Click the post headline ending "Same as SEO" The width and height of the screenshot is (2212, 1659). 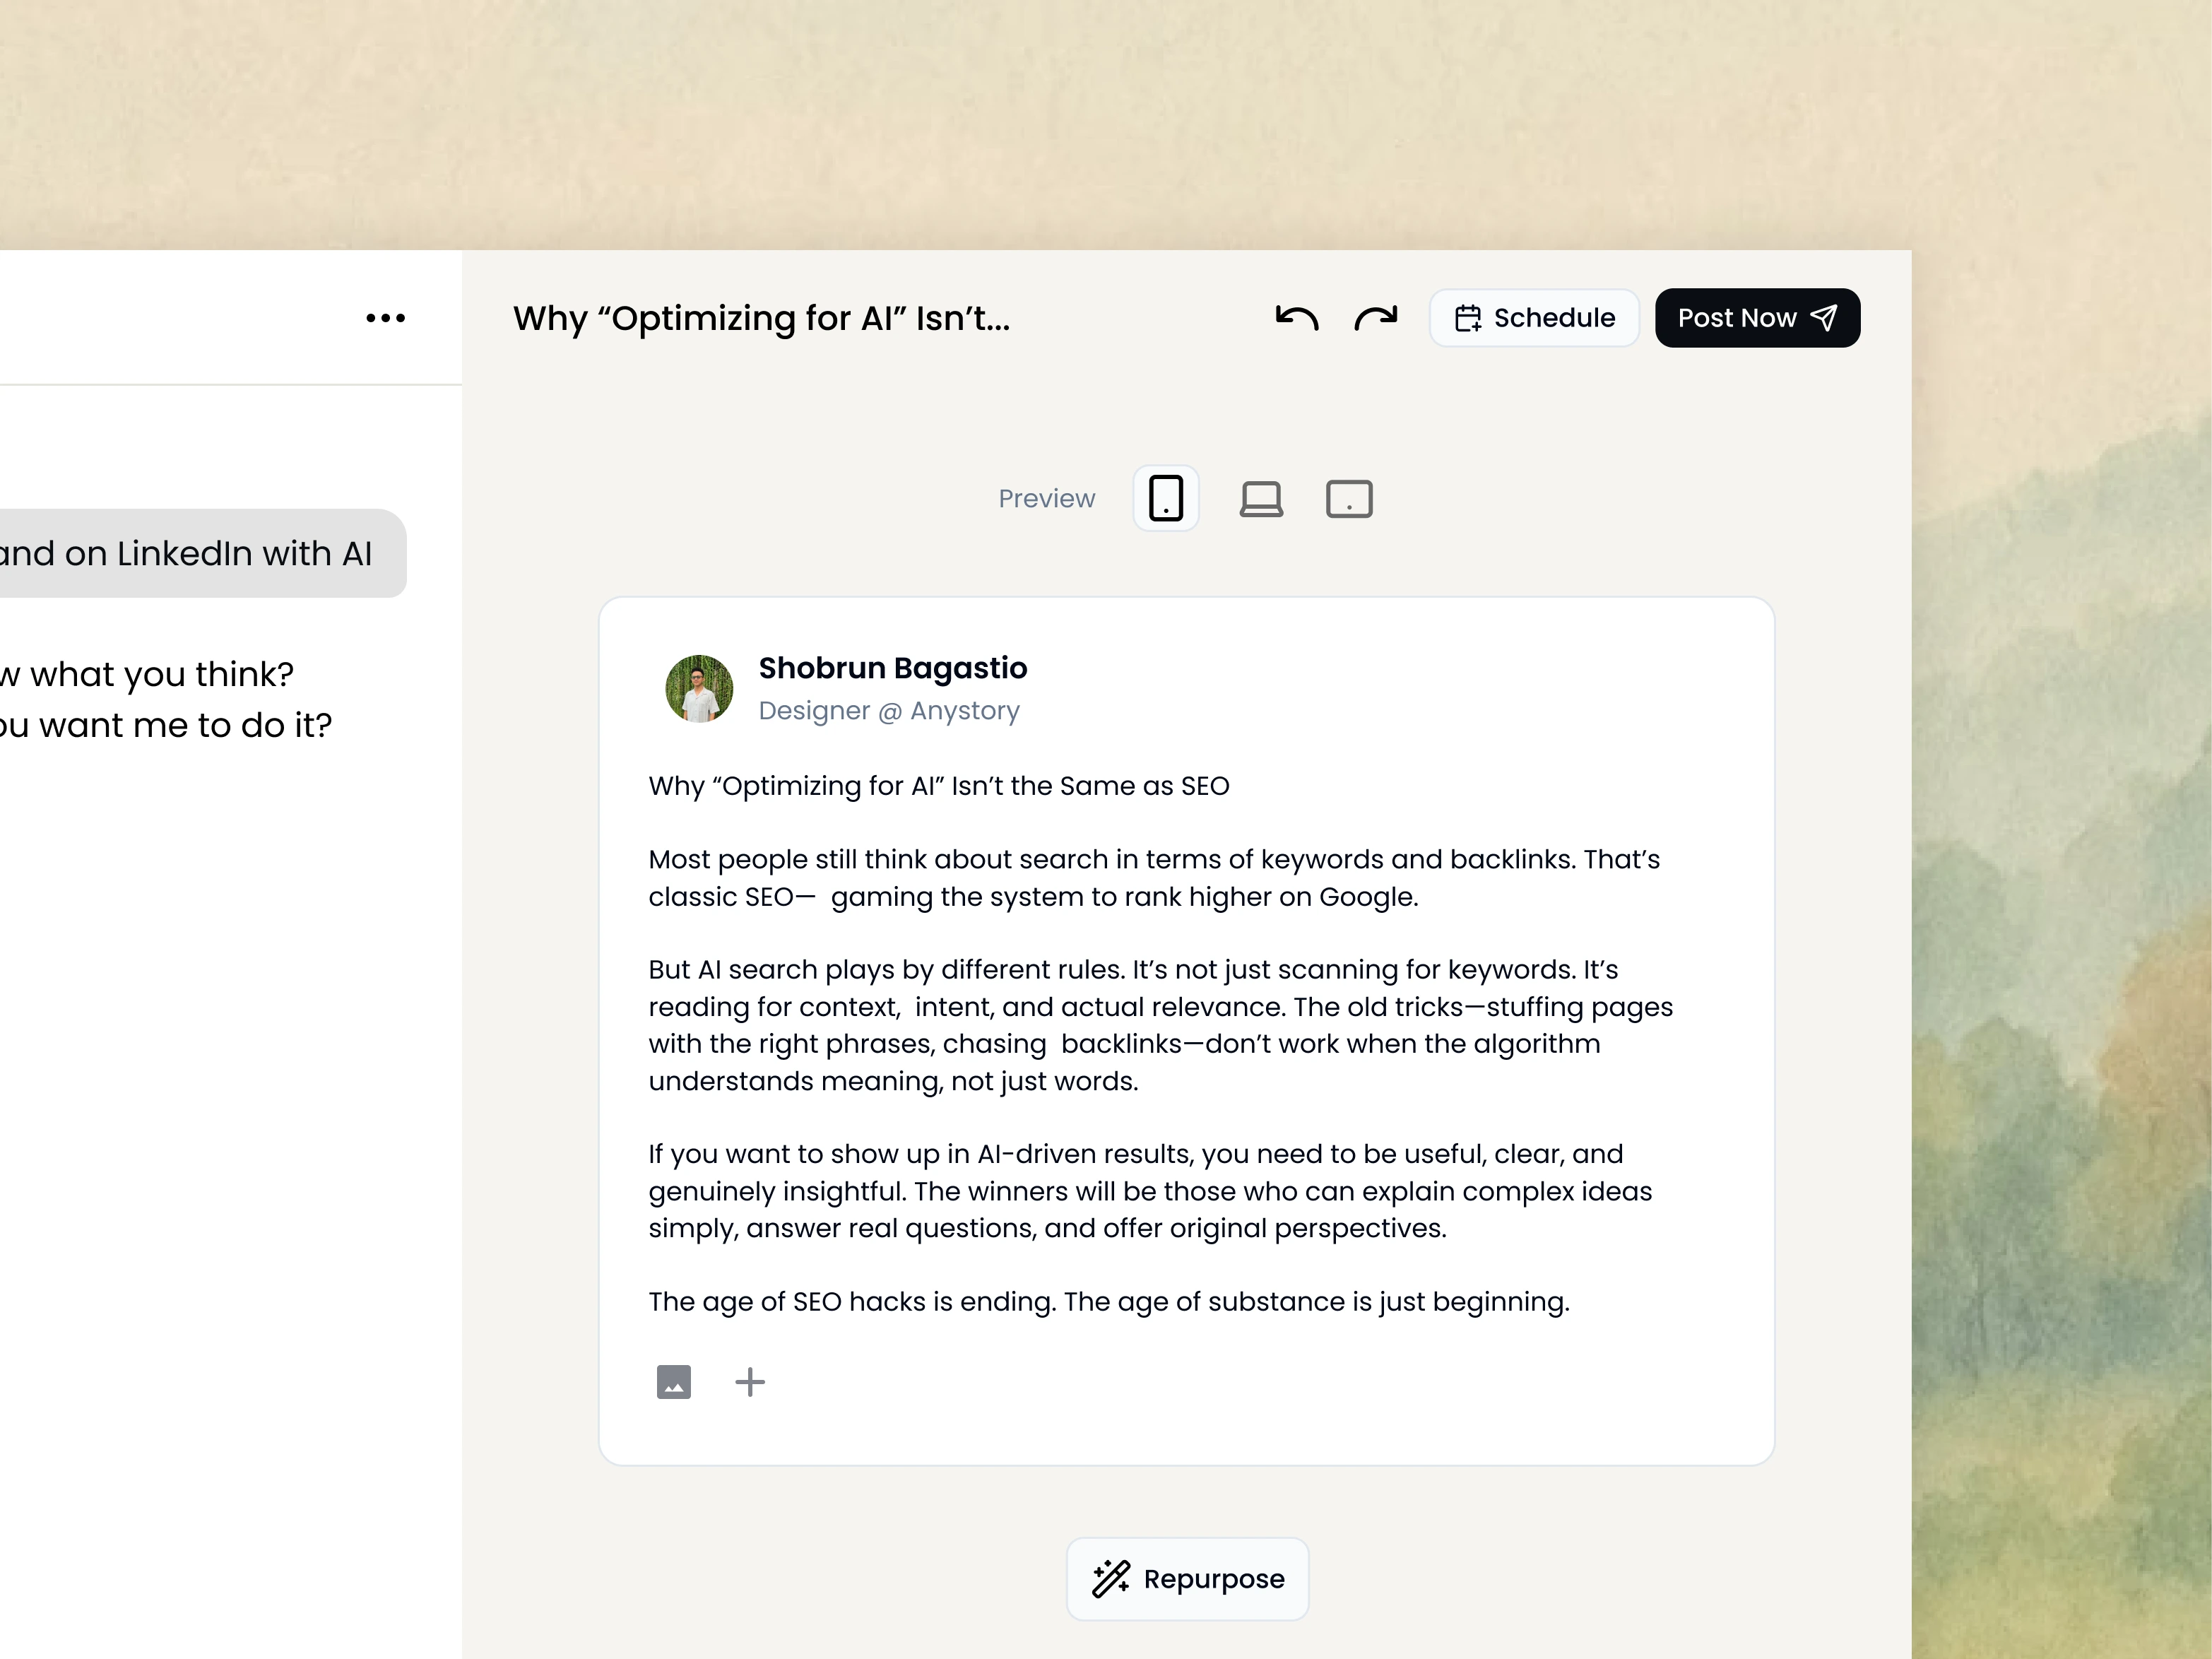pyautogui.click(x=938, y=786)
